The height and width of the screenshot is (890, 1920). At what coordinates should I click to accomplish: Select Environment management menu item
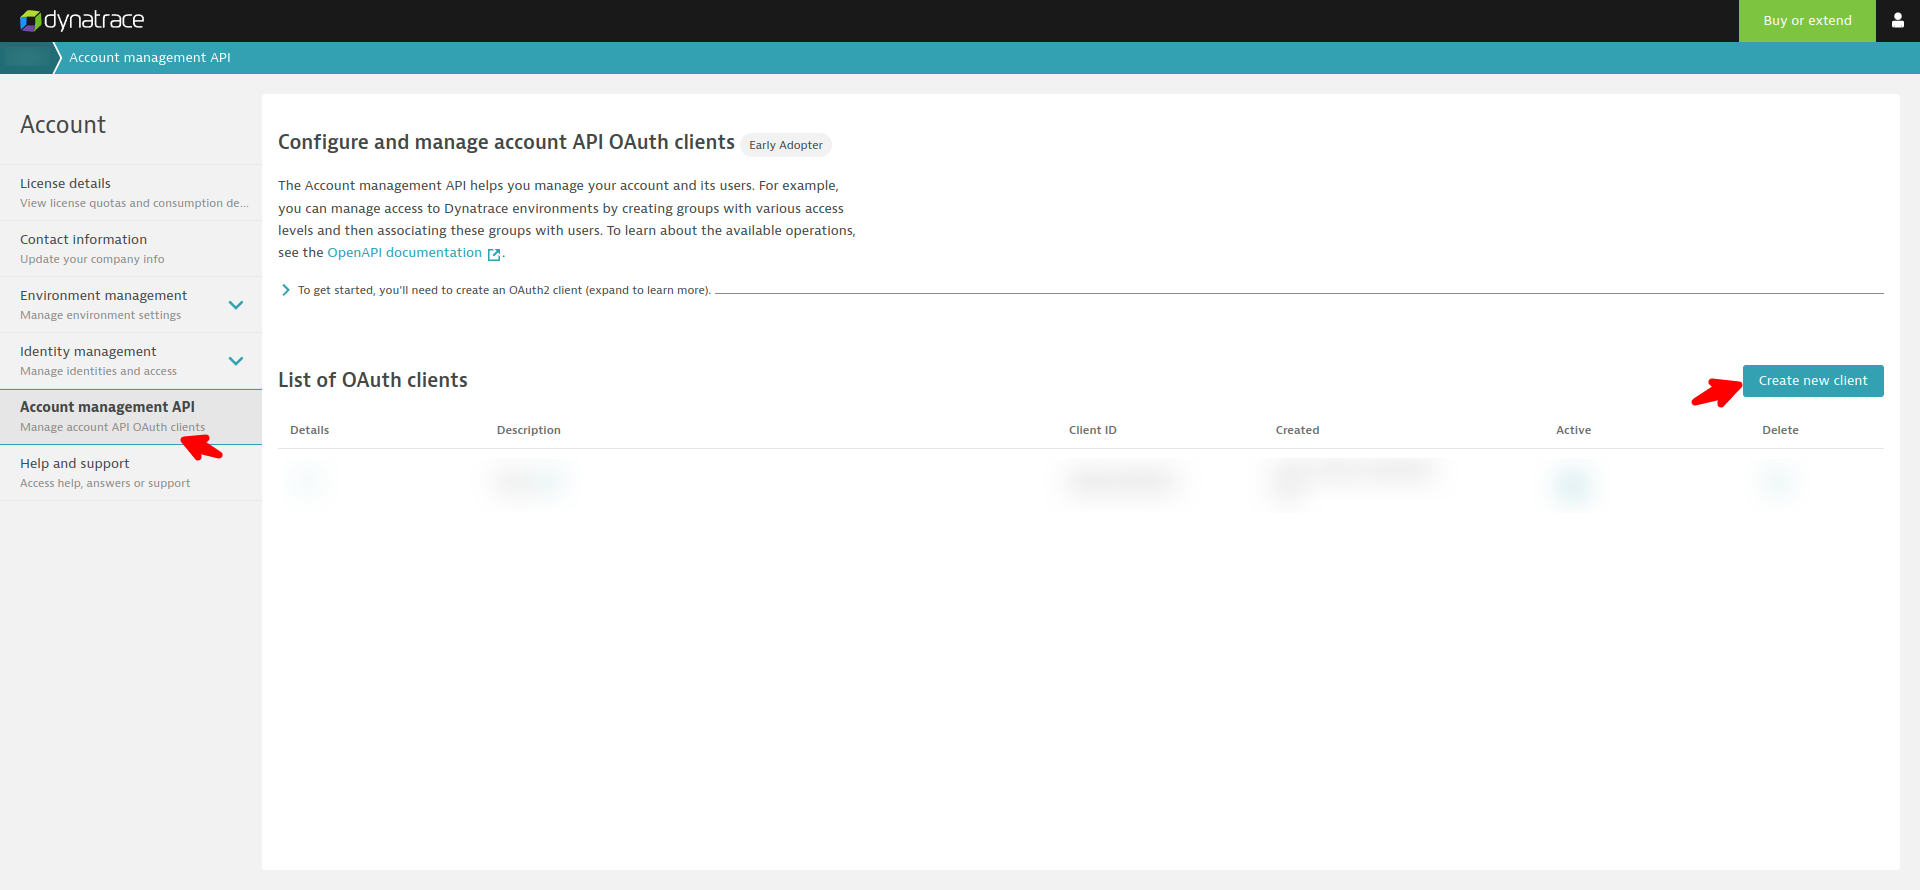point(131,305)
